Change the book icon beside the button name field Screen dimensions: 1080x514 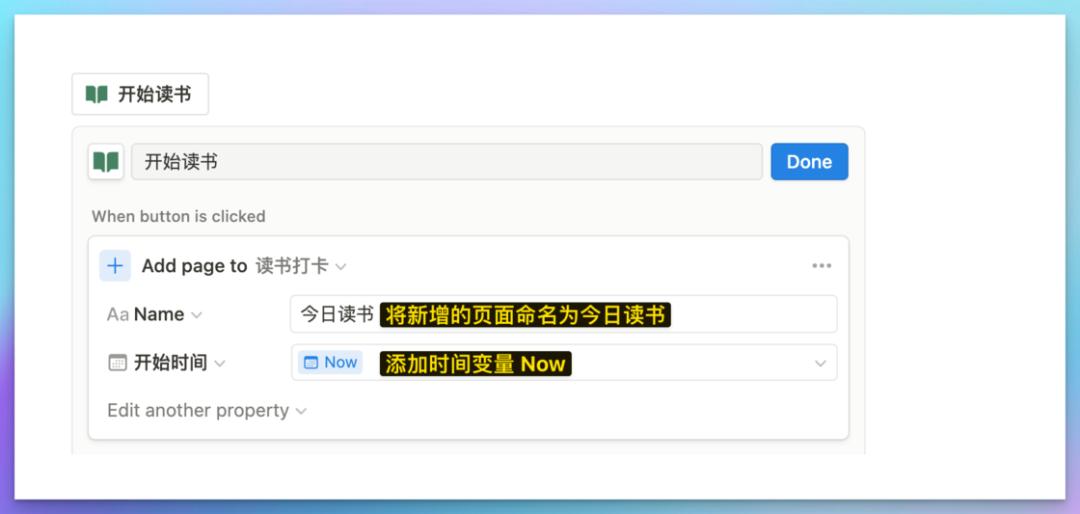106,162
